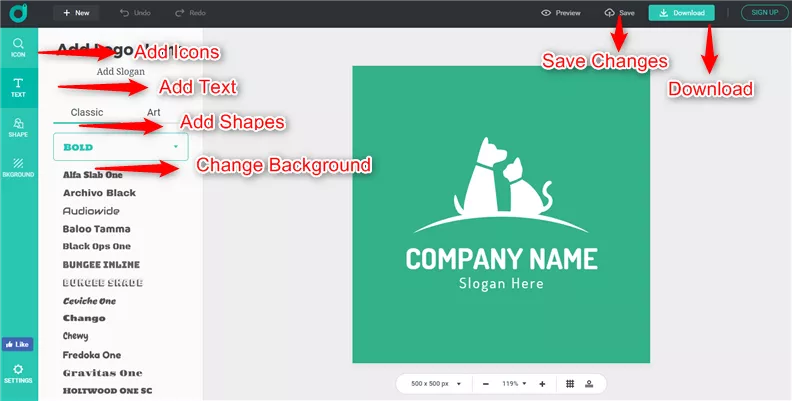Choose the Alfa Slab One font
The image size is (792, 401).
(92, 175)
